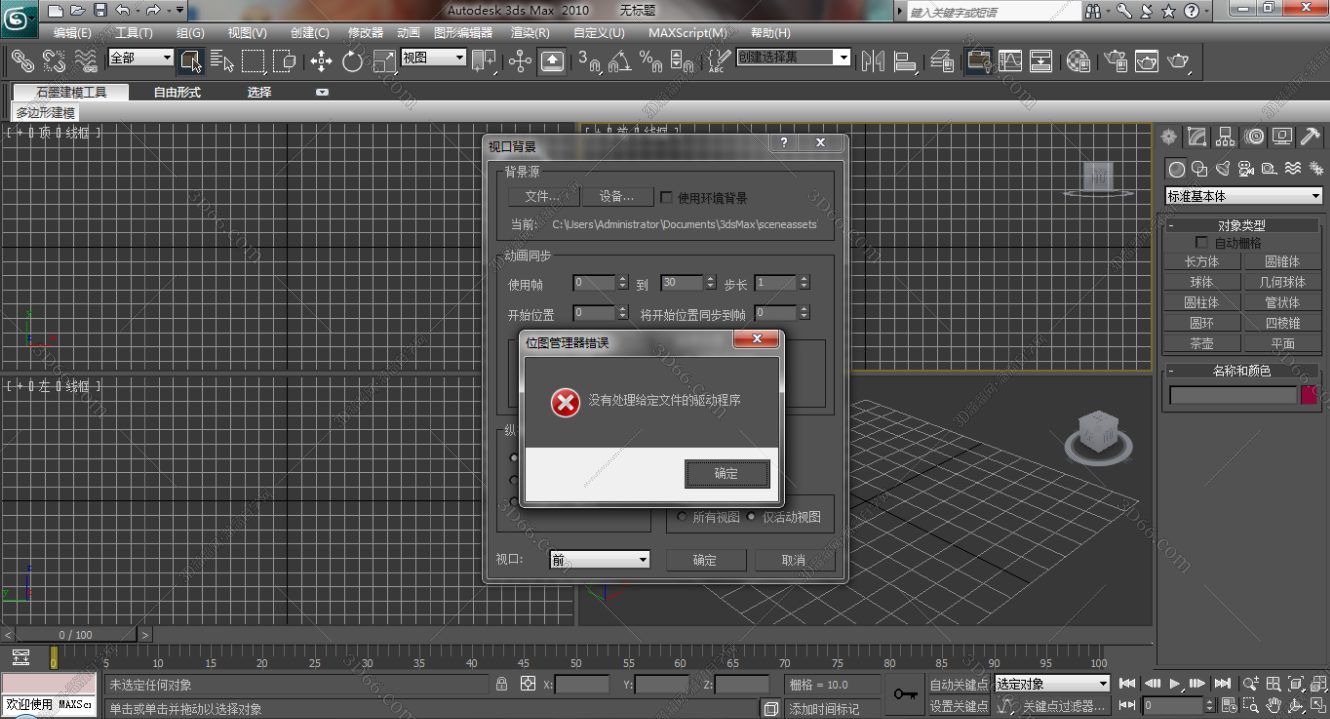Click 确定 on the bitmap error dialog
The width and height of the screenshot is (1330, 719).
[x=727, y=473]
